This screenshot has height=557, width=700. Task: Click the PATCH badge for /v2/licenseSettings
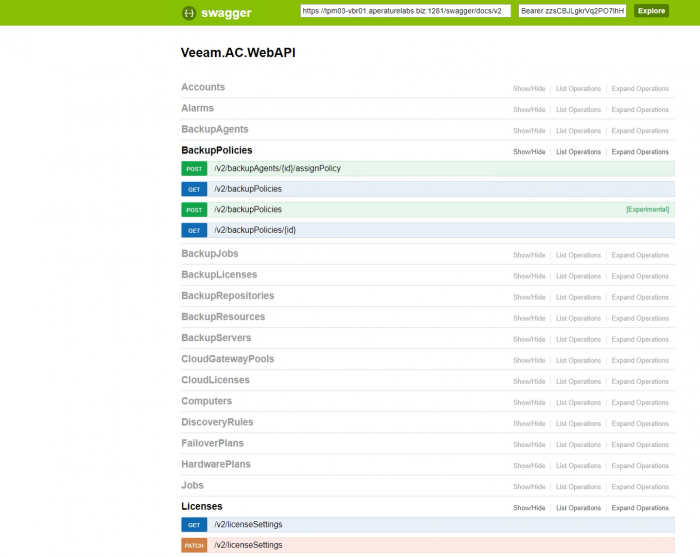click(x=194, y=545)
